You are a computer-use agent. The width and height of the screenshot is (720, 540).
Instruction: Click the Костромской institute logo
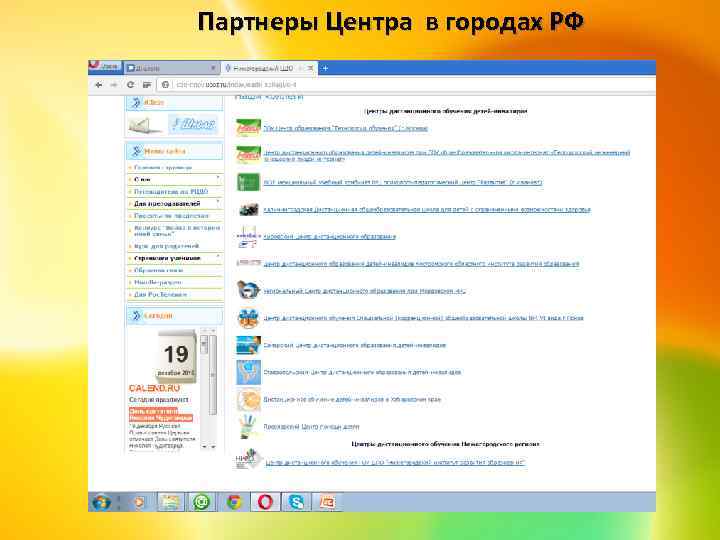pos(248,263)
